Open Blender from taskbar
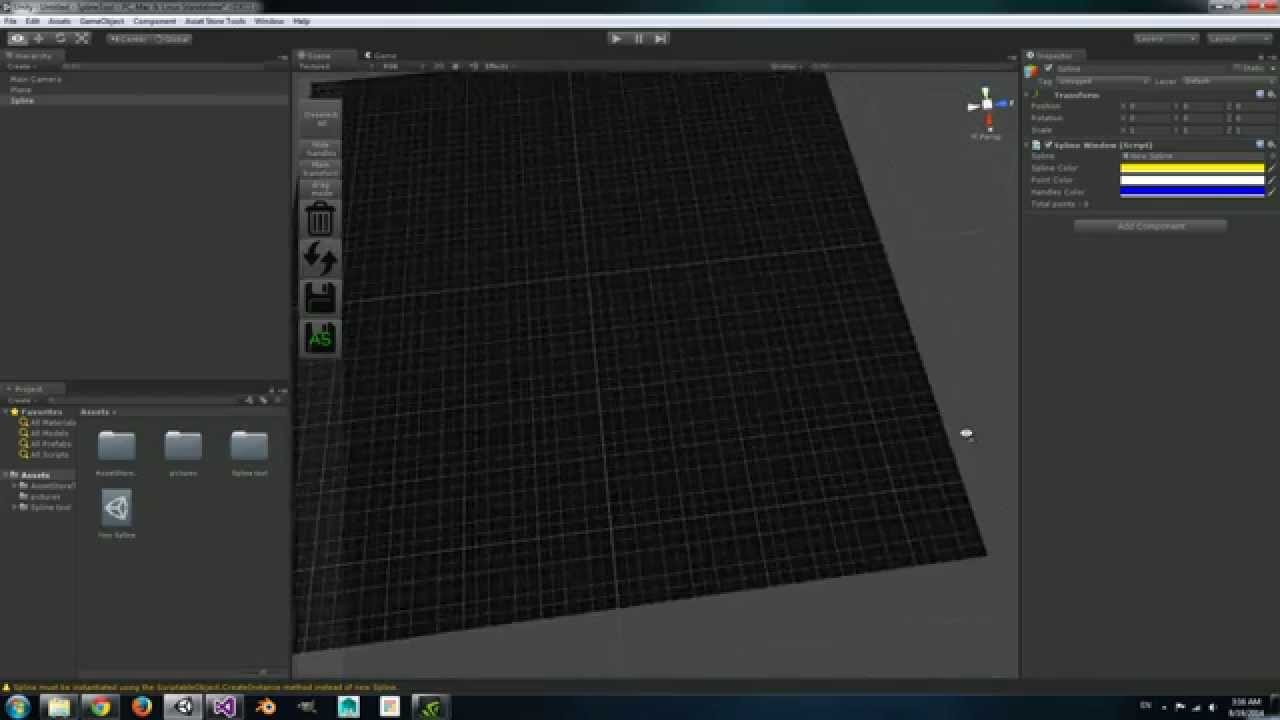Screen dimensions: 1280x720 click(x=266, y=707)
